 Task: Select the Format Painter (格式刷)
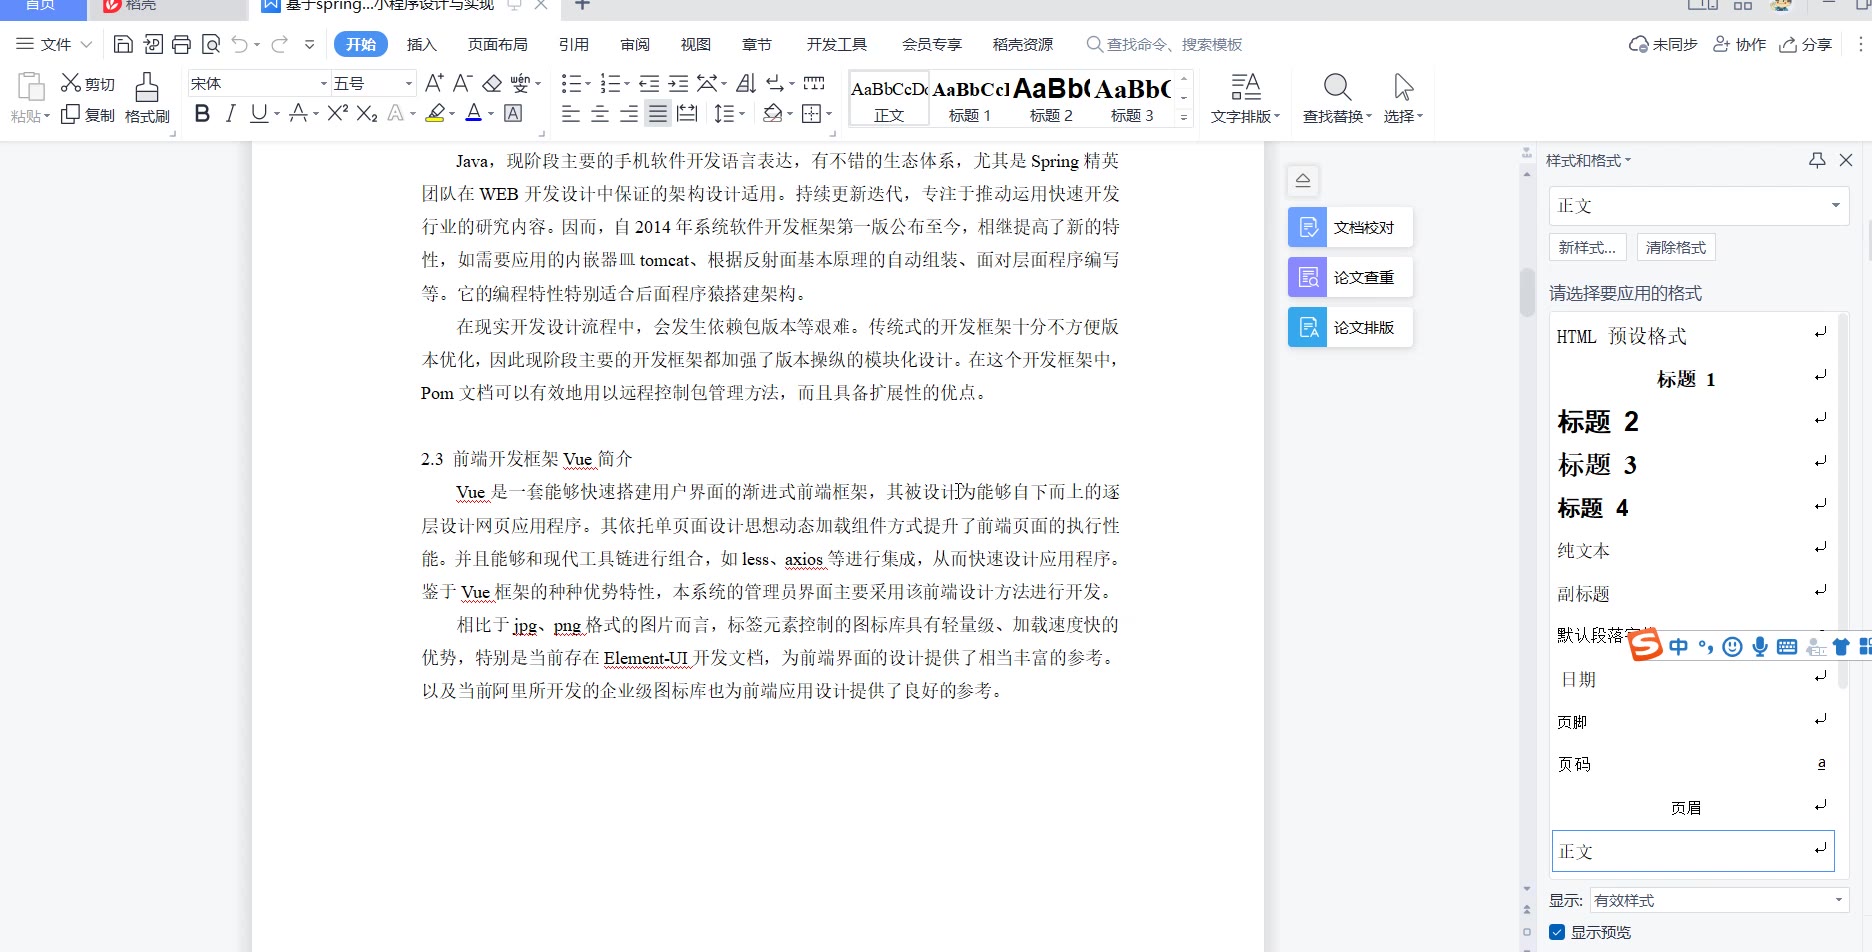pos(147,98)
